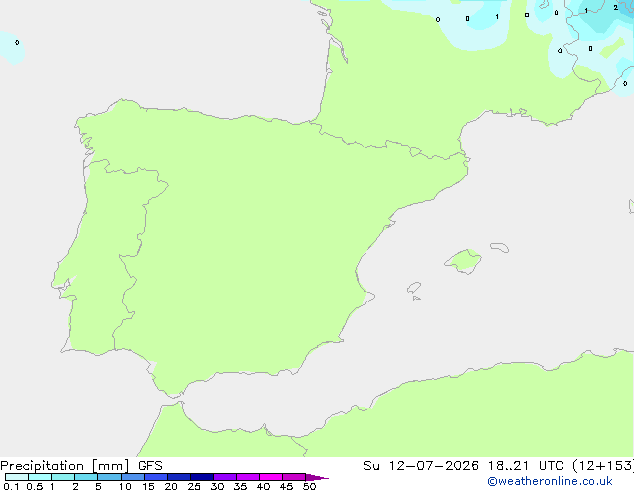This screenshot has height=490, width=634.
Task: Select legend swatch between 20 and 25
Action: click(x=179, y=477)
